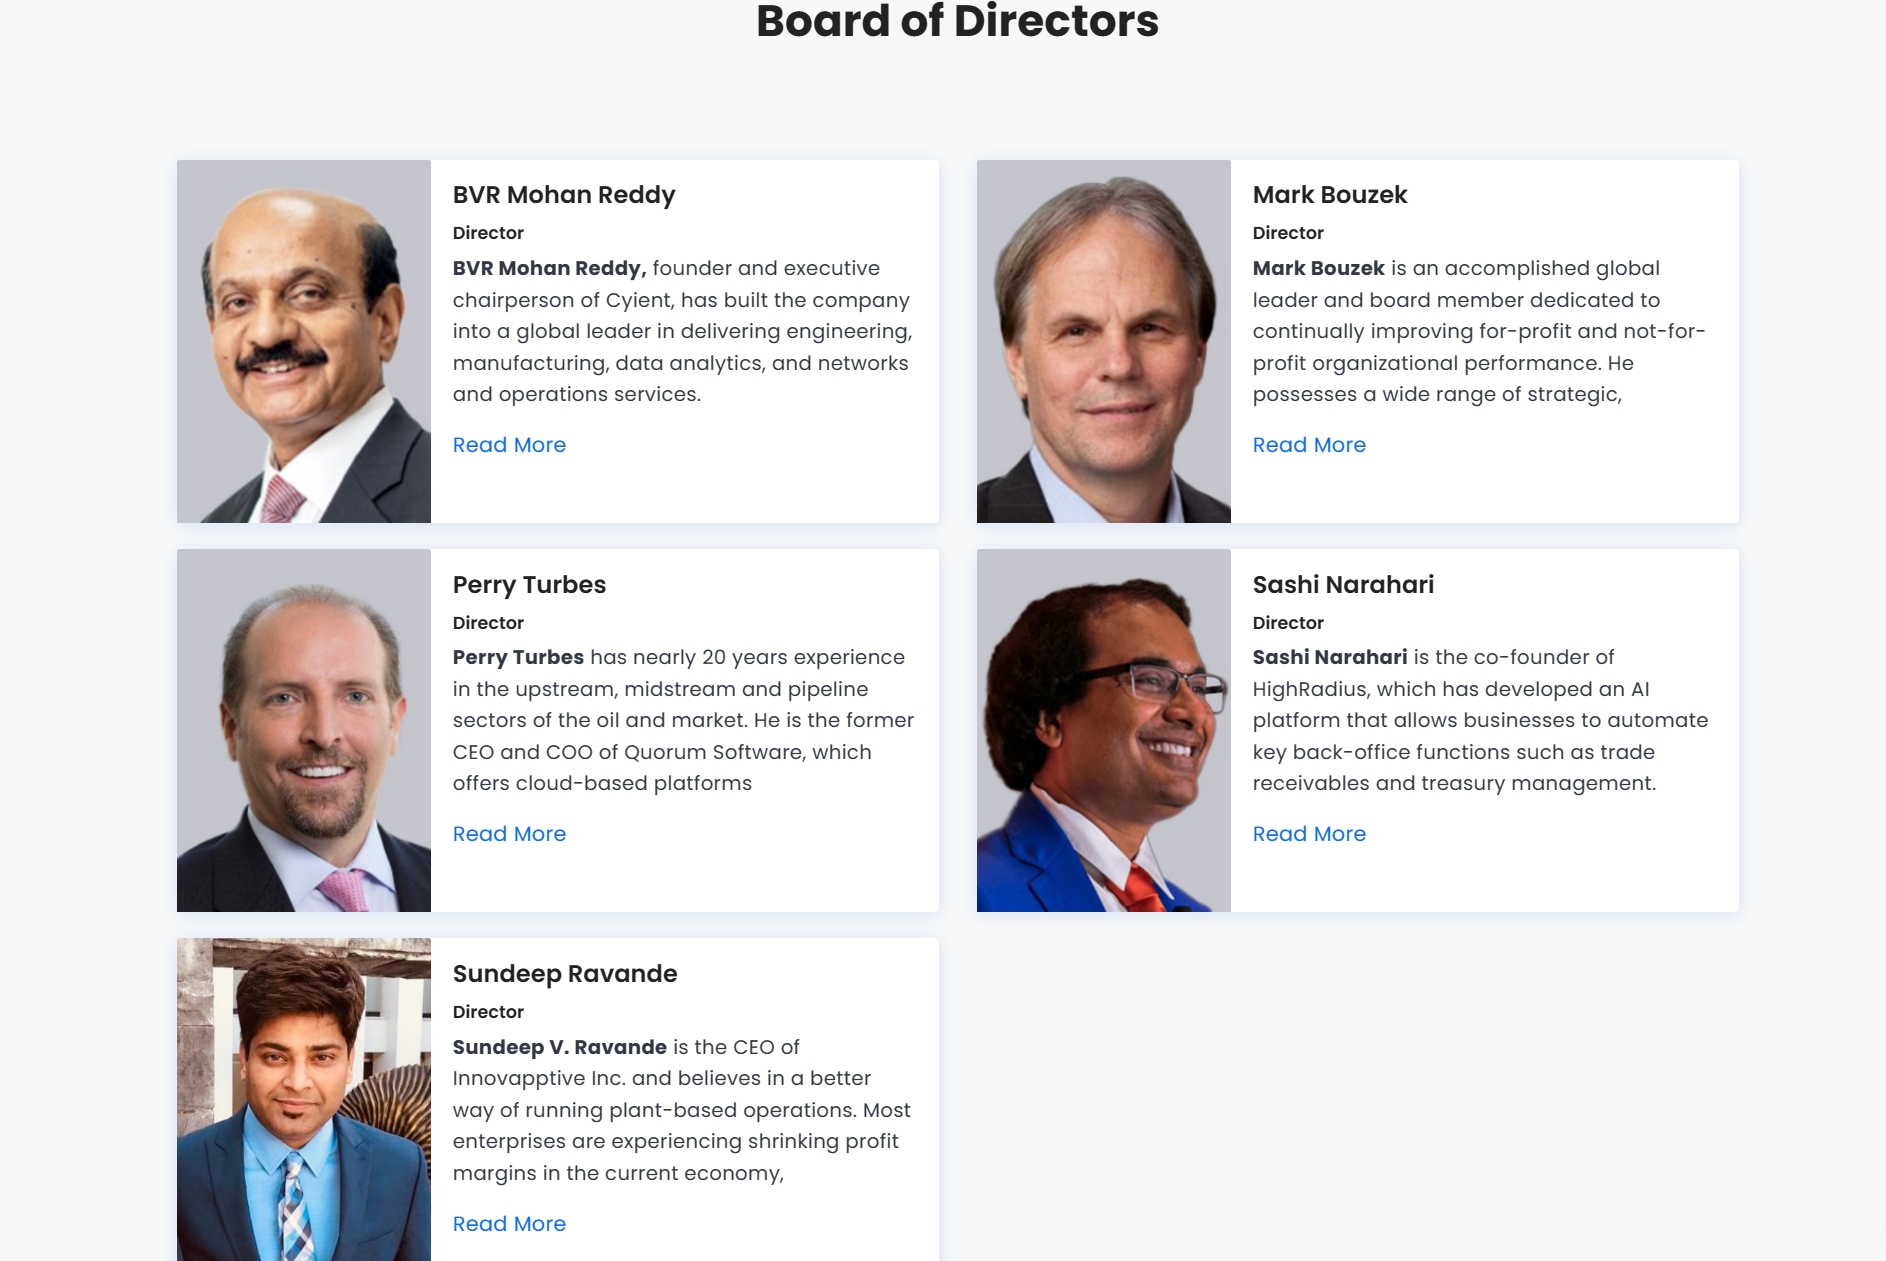Click the photo in BVR Mohan Reddy's card
This screenshot has height=1261, width=1886.
[x=304, y=341]
